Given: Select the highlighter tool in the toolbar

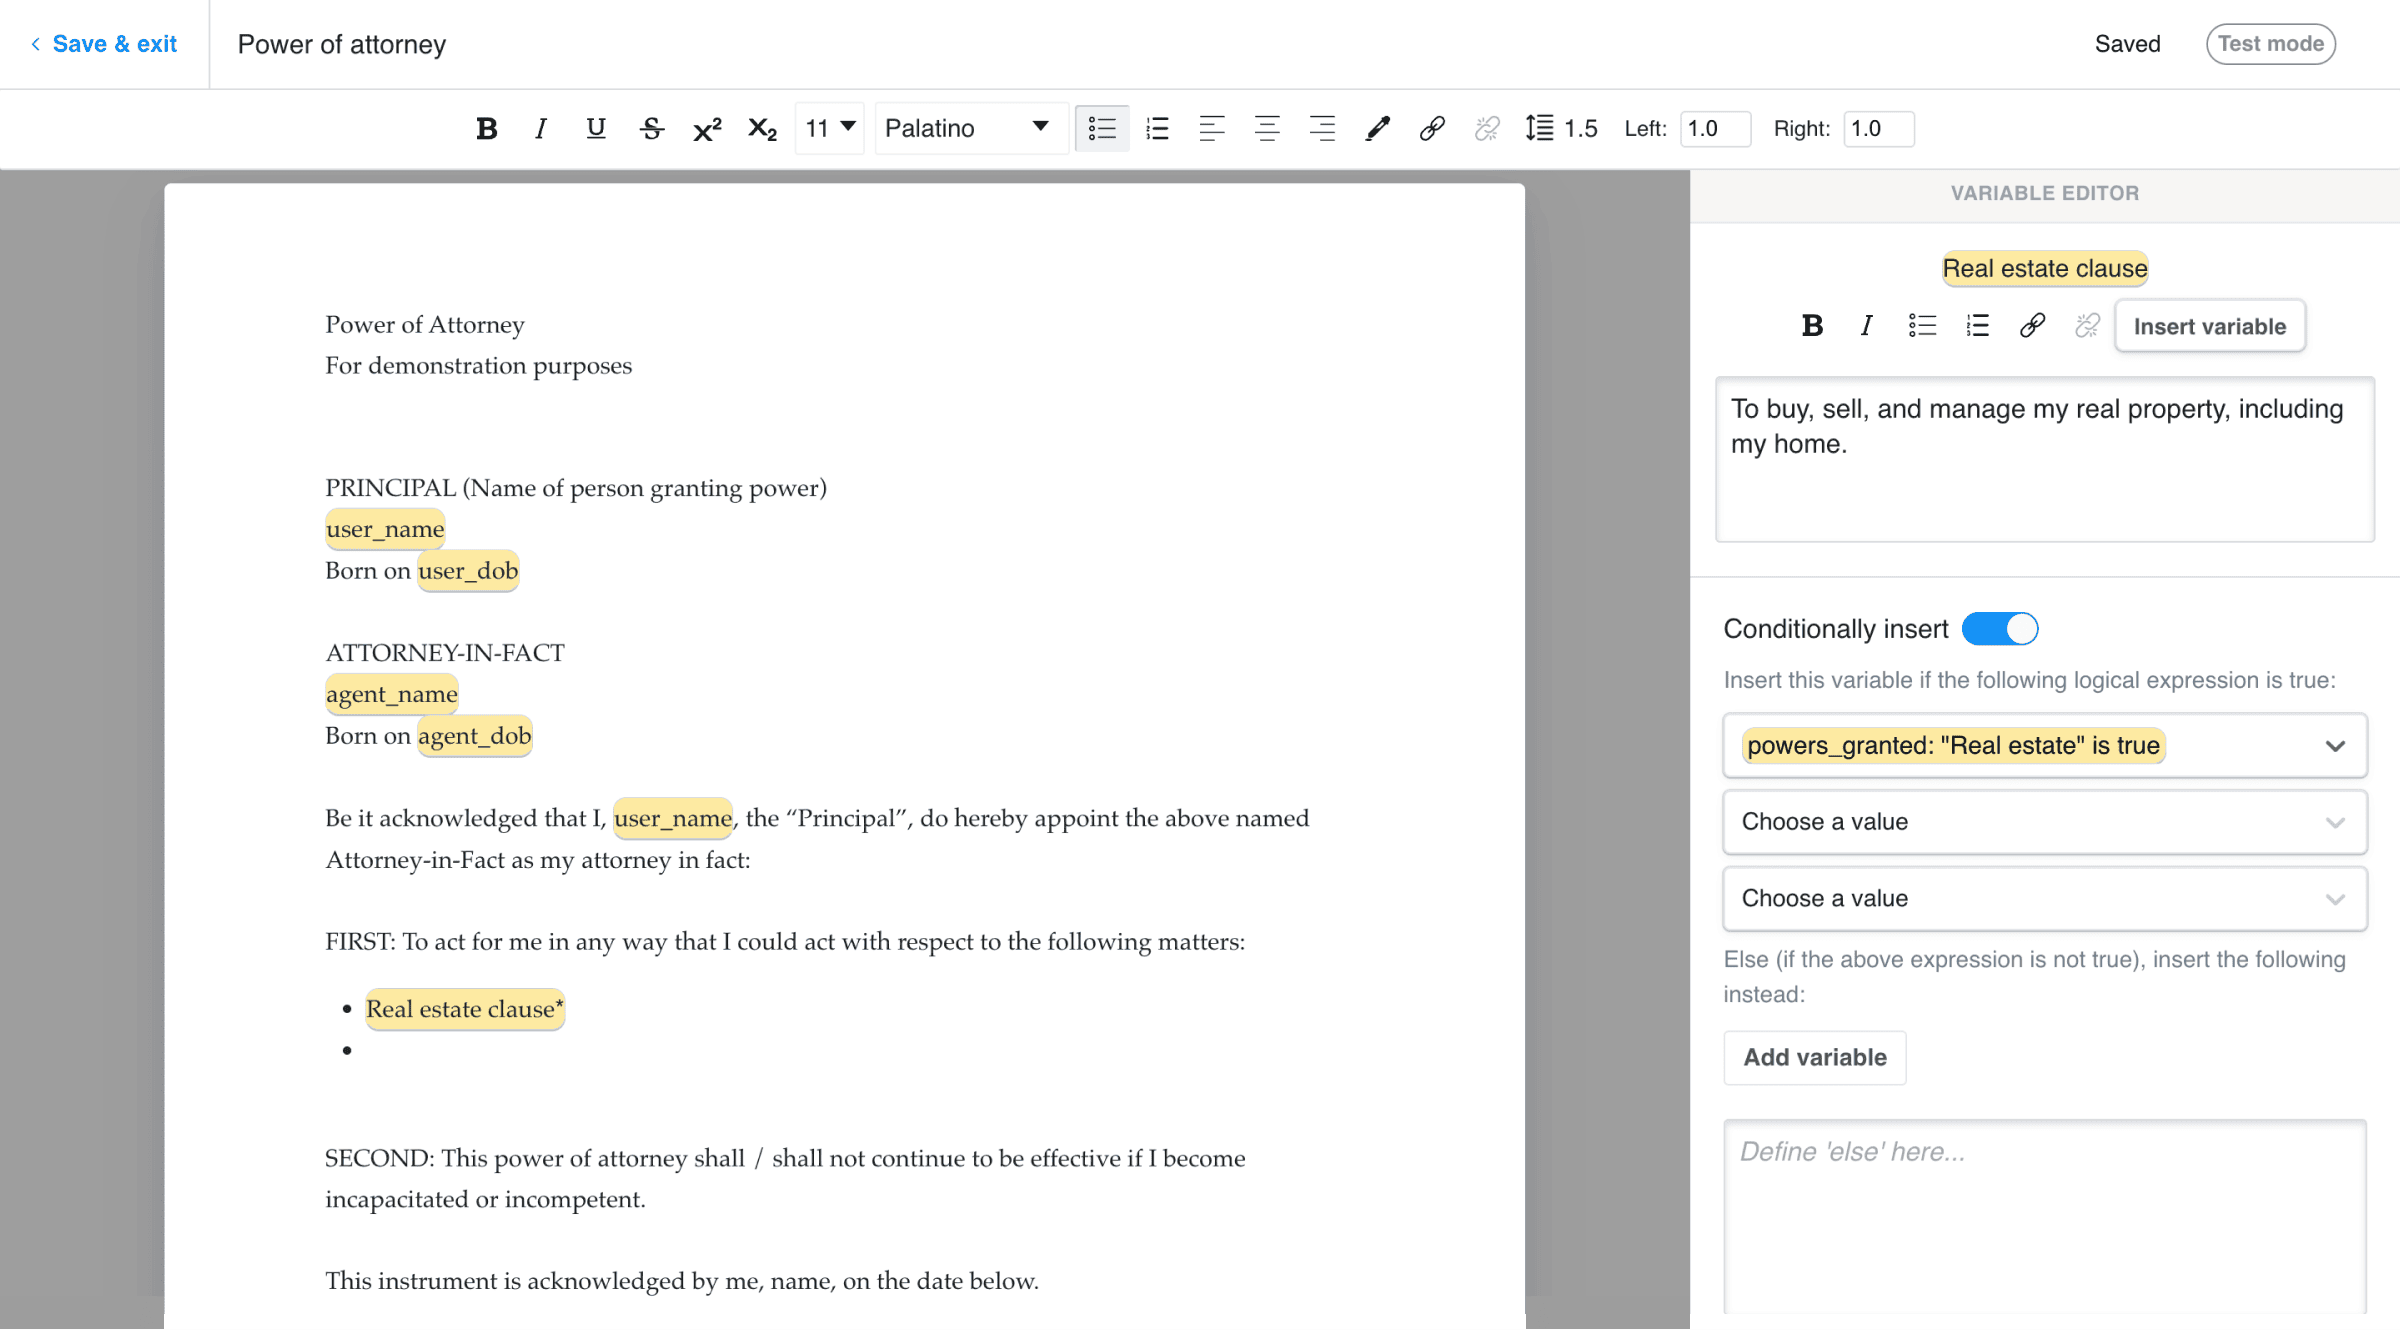Looking at the screenshot, I should click(1377, 128).
